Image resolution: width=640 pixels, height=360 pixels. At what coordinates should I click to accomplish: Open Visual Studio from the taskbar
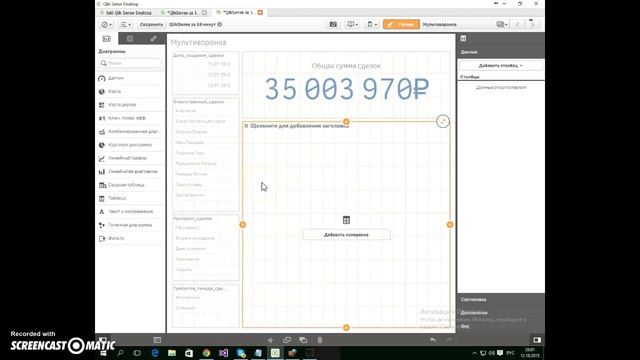pos(223,353)
